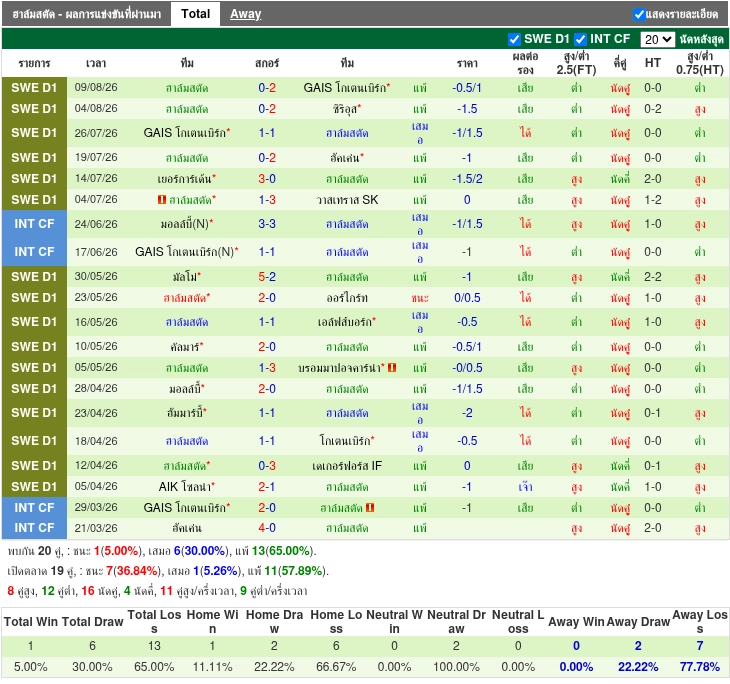The height and width of the screenshot is (684, 730).
Task: Click score 2-1 in 05/04/26 row
Action: click(x=267, y=487)
